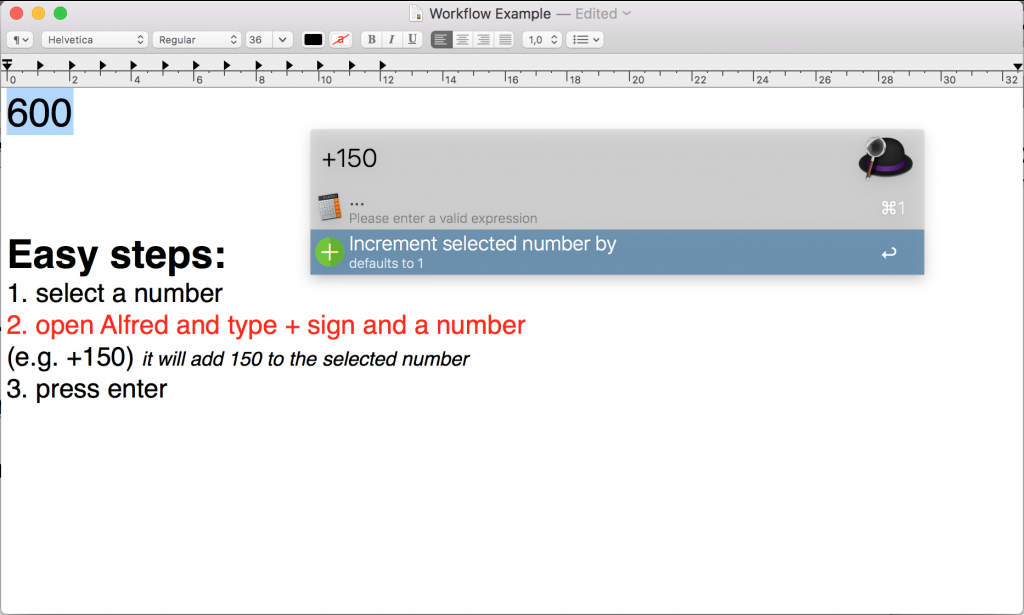Click the green plus increment icon
The width and height of the screenshot is (1024, 615).
coord(329,252)
